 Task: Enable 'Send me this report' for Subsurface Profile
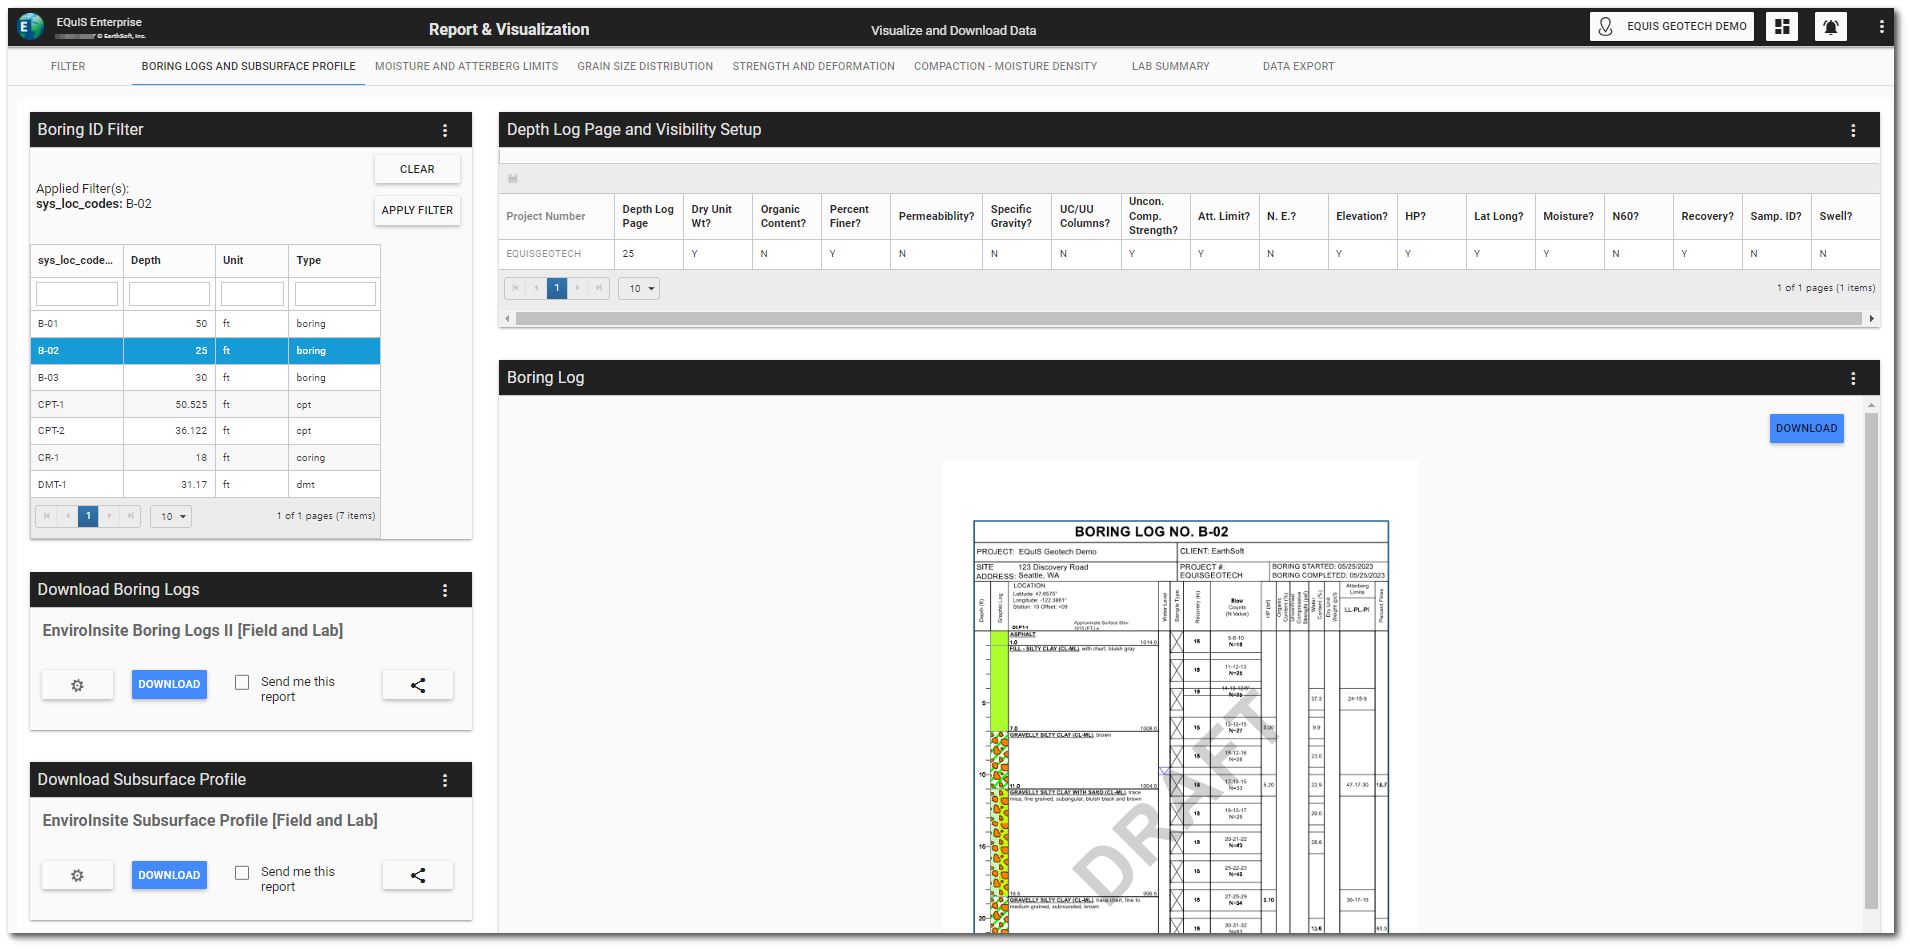pos(242,872)
